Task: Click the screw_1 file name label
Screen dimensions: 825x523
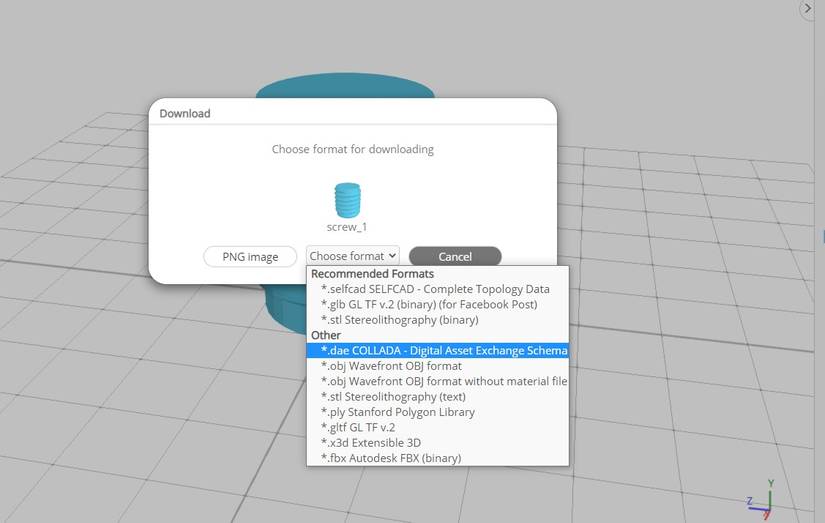Action: 347,227
